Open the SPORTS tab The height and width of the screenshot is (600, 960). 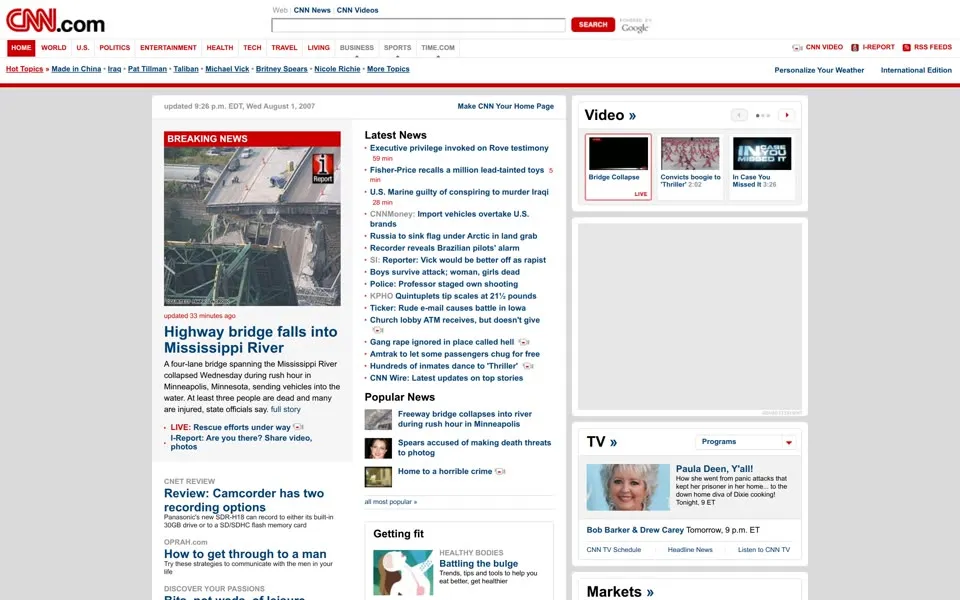pos(397,48)
